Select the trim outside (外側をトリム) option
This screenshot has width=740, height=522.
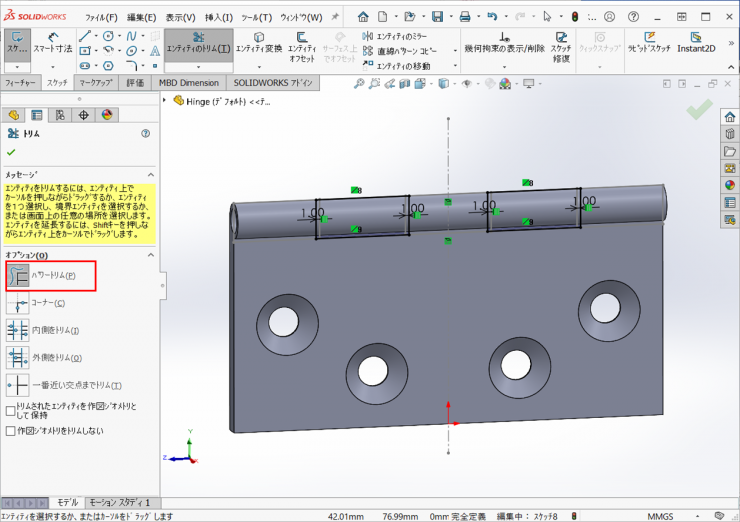pos(18,357)
